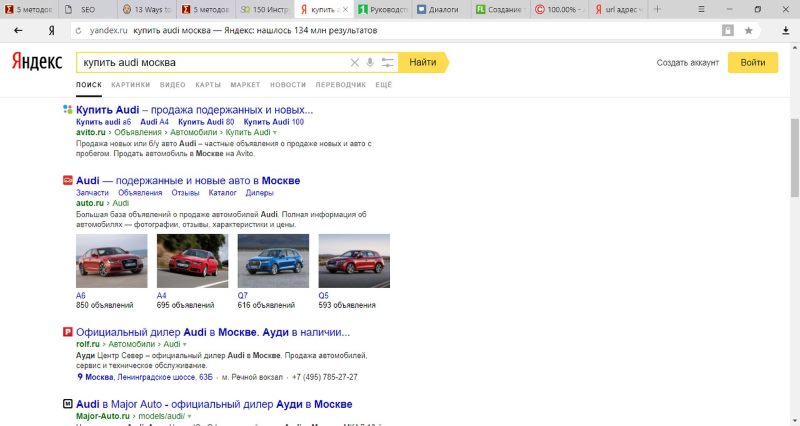Screen dimensions: 800x426
Task: Click the Создать аккаунт link
Action: (x=687, y=63)
